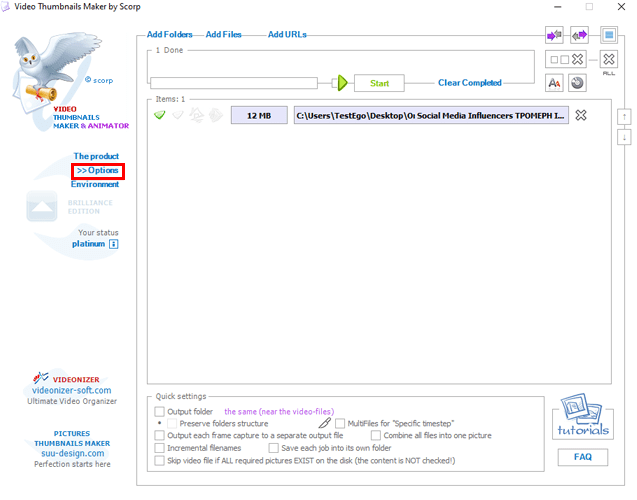The height and width of the screenshot is (500, 637).
Task: Click the gray disc icon
Action: point(577,83)
